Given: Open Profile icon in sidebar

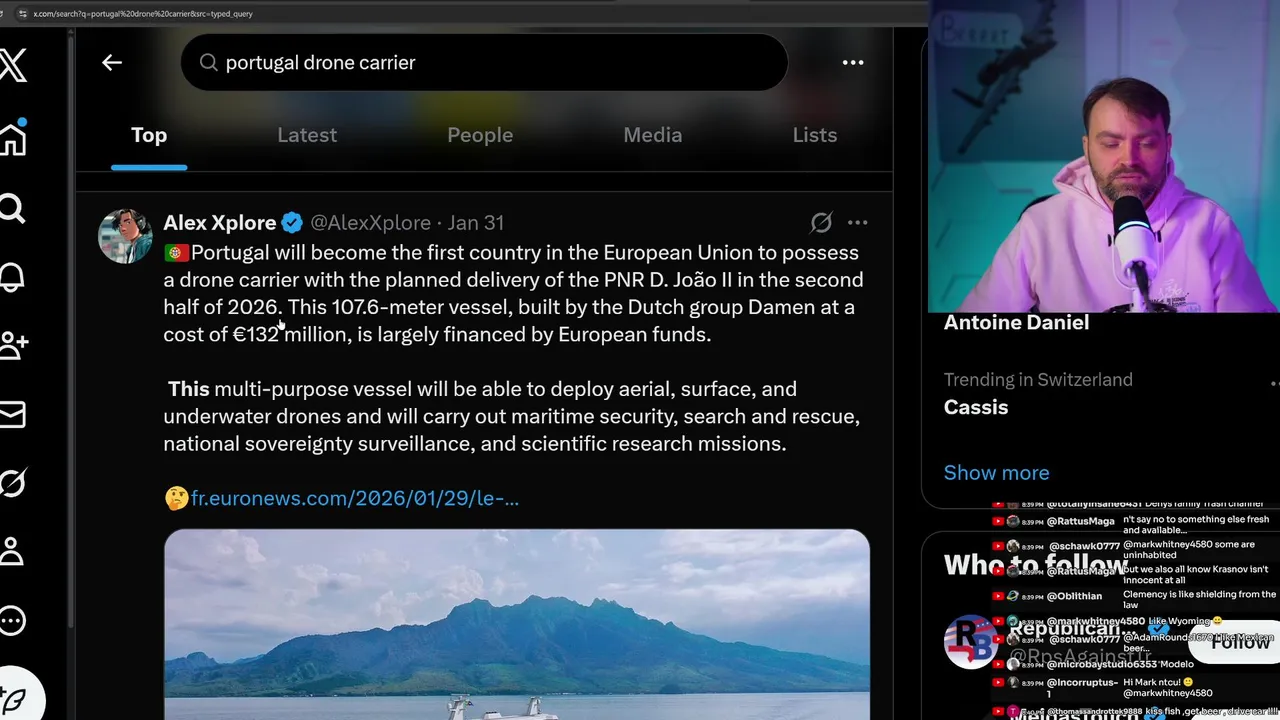Looking at the screenshot, I should [12, 552].
